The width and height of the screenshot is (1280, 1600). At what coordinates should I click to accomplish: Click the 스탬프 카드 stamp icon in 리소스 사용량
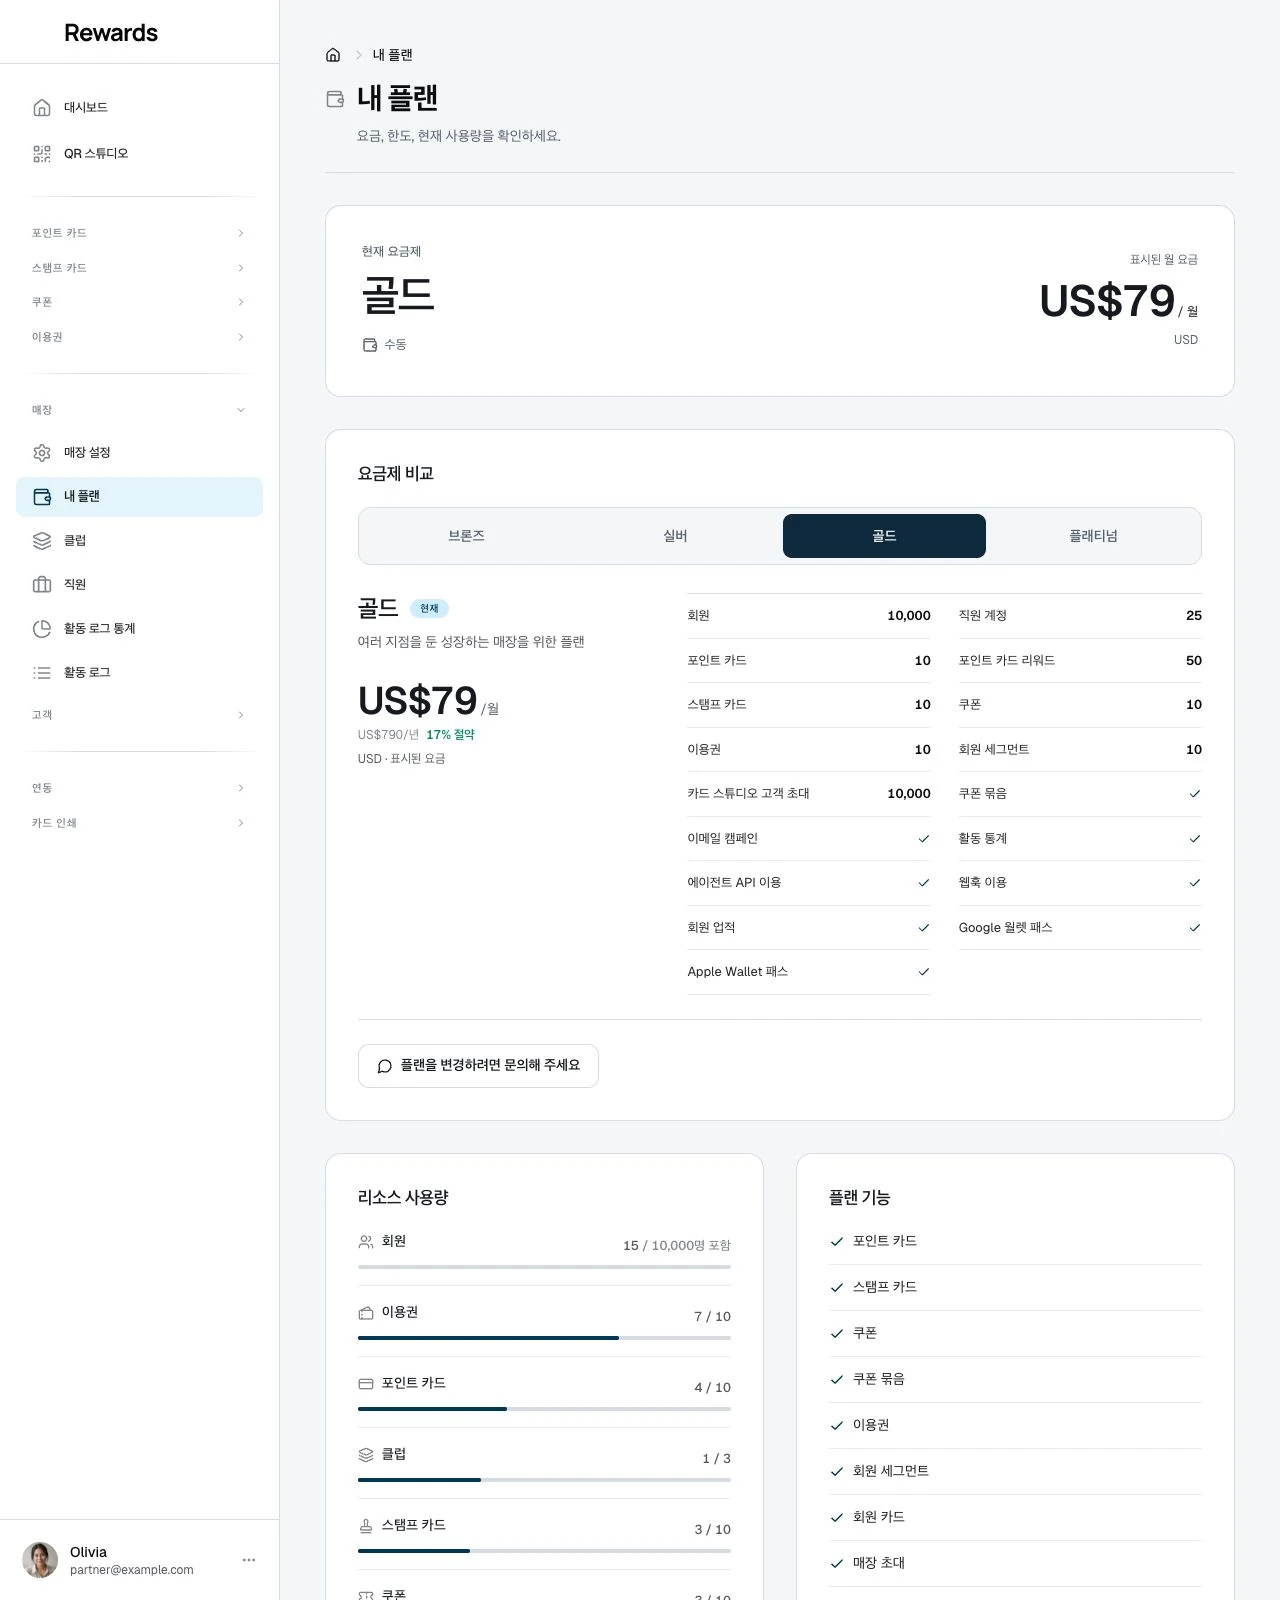pos(366,1525)
